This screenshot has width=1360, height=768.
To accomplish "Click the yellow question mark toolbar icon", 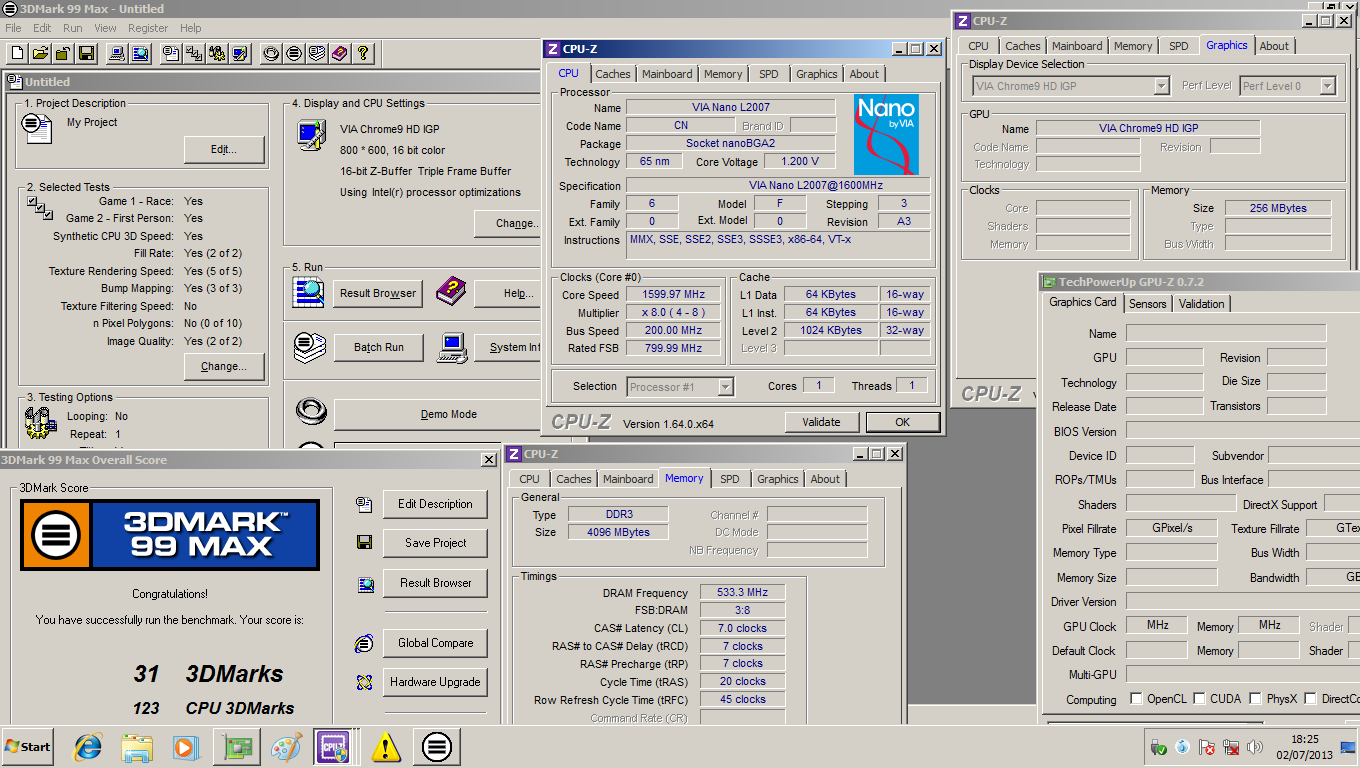I will 363,53.
